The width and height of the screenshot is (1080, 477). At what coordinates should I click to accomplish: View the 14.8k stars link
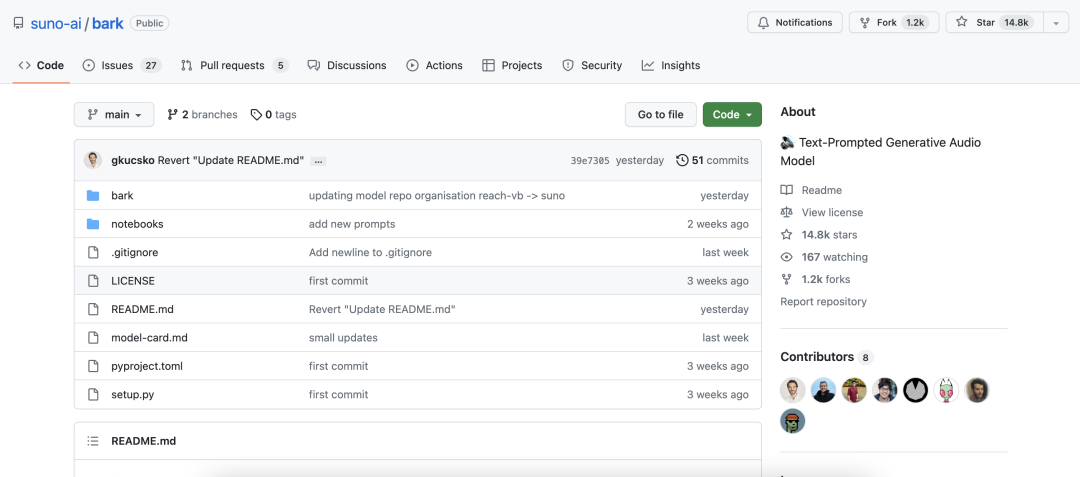[819, 235]
